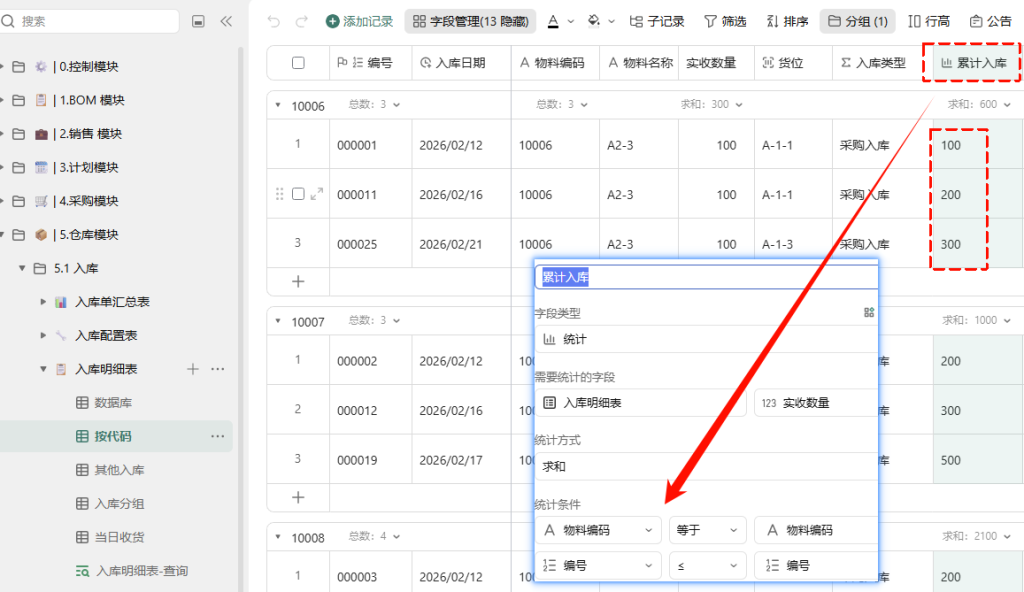Select the 数据库 view

(x=113, y=403)
